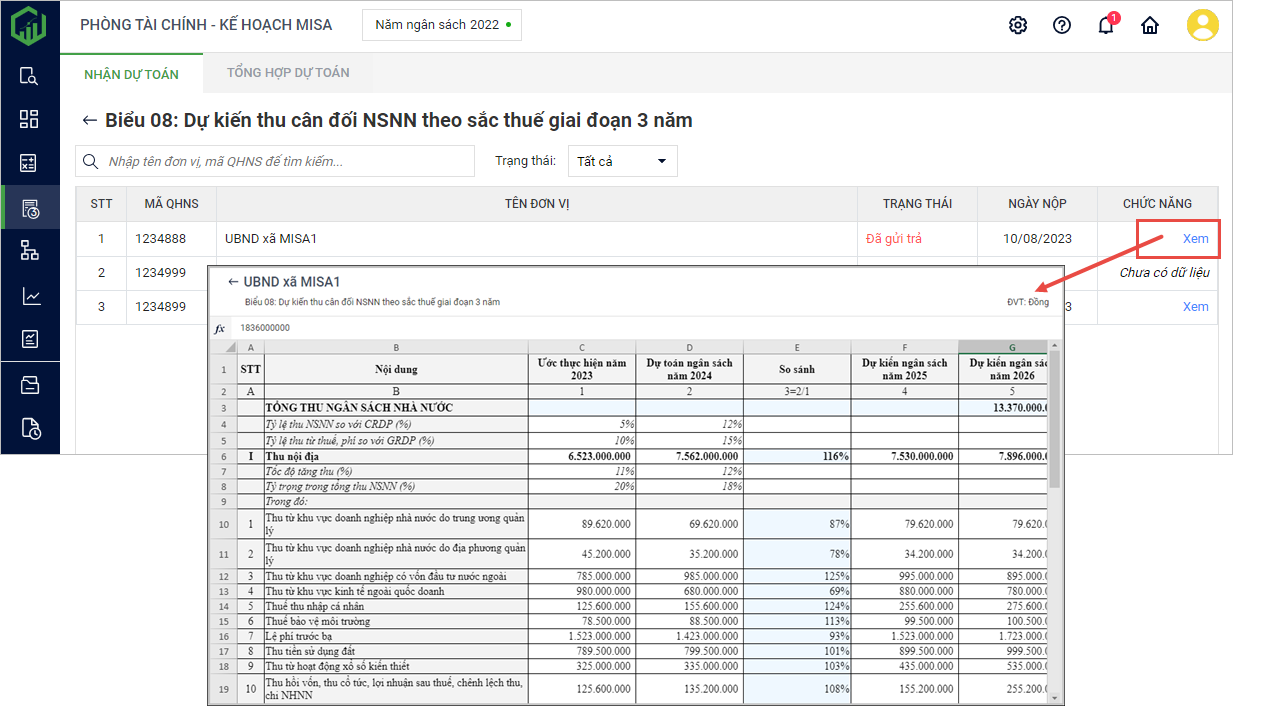Open the settings gear icon
The width and height of the screenshot is (1268, 709).
click(x=1018, y=26)
